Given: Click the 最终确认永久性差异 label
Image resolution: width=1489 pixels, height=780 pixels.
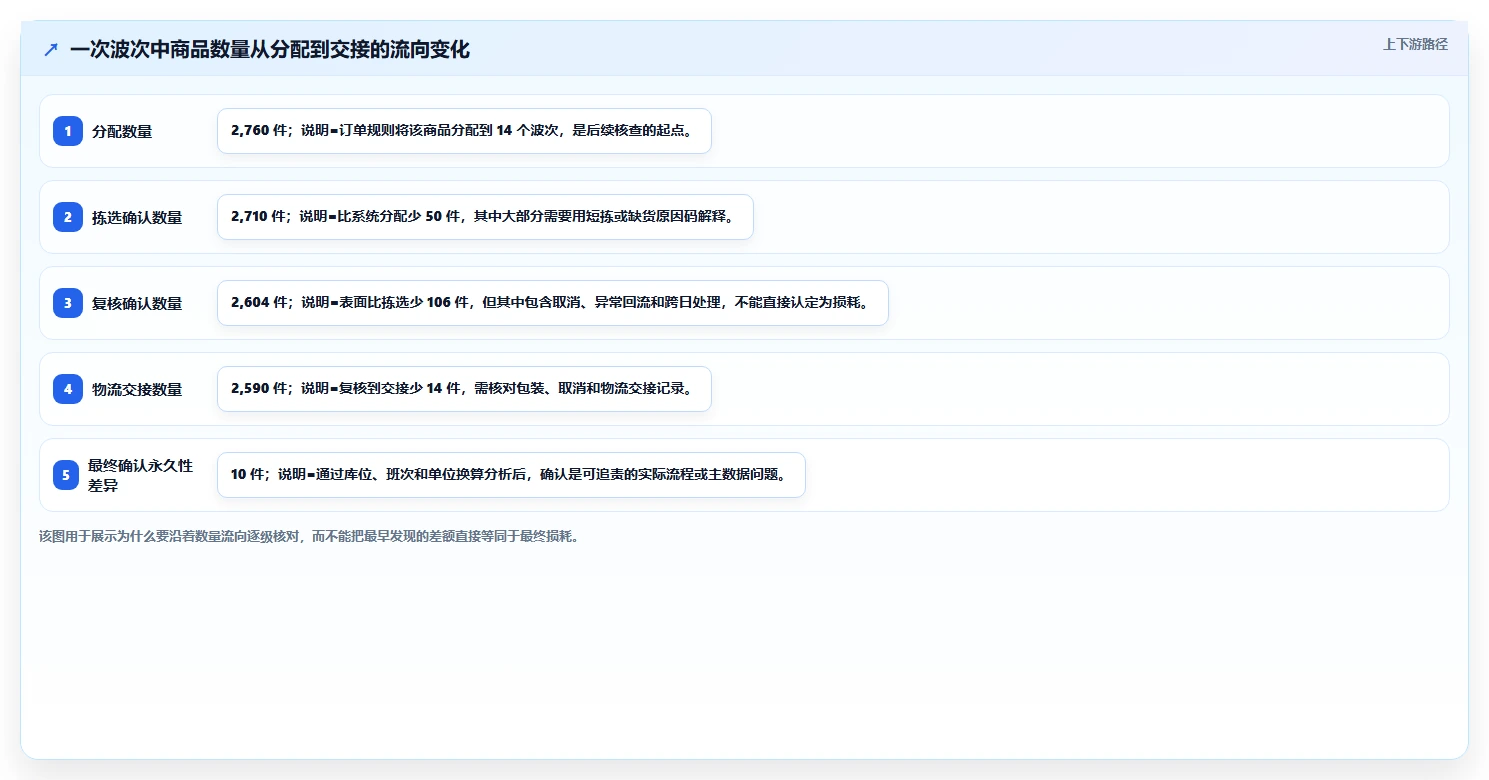Looking at the screenshot, I should 140,475.
